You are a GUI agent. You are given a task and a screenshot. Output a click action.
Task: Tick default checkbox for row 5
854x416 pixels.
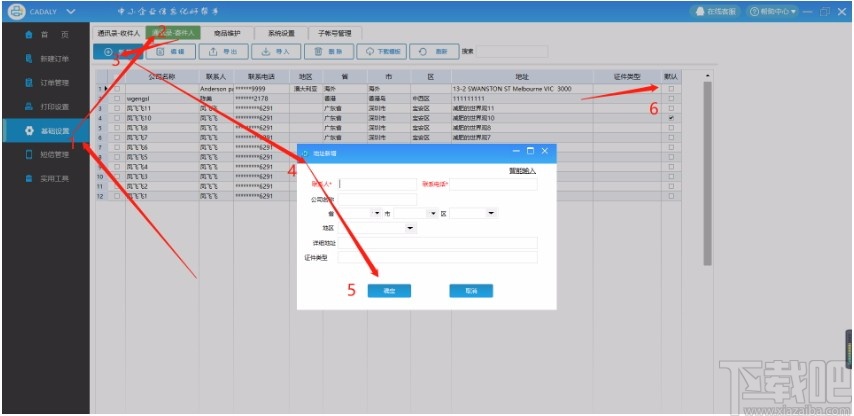click(x=671, y=128)
